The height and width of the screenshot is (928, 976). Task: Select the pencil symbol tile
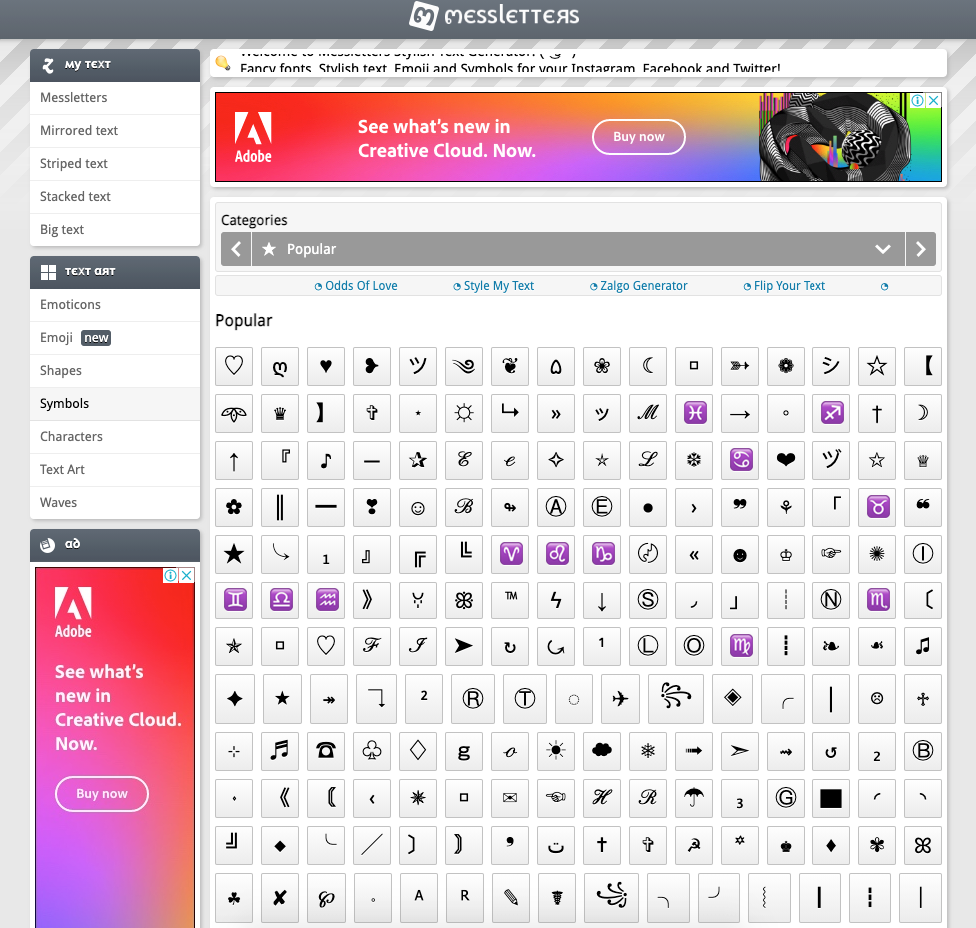point(510,898)
